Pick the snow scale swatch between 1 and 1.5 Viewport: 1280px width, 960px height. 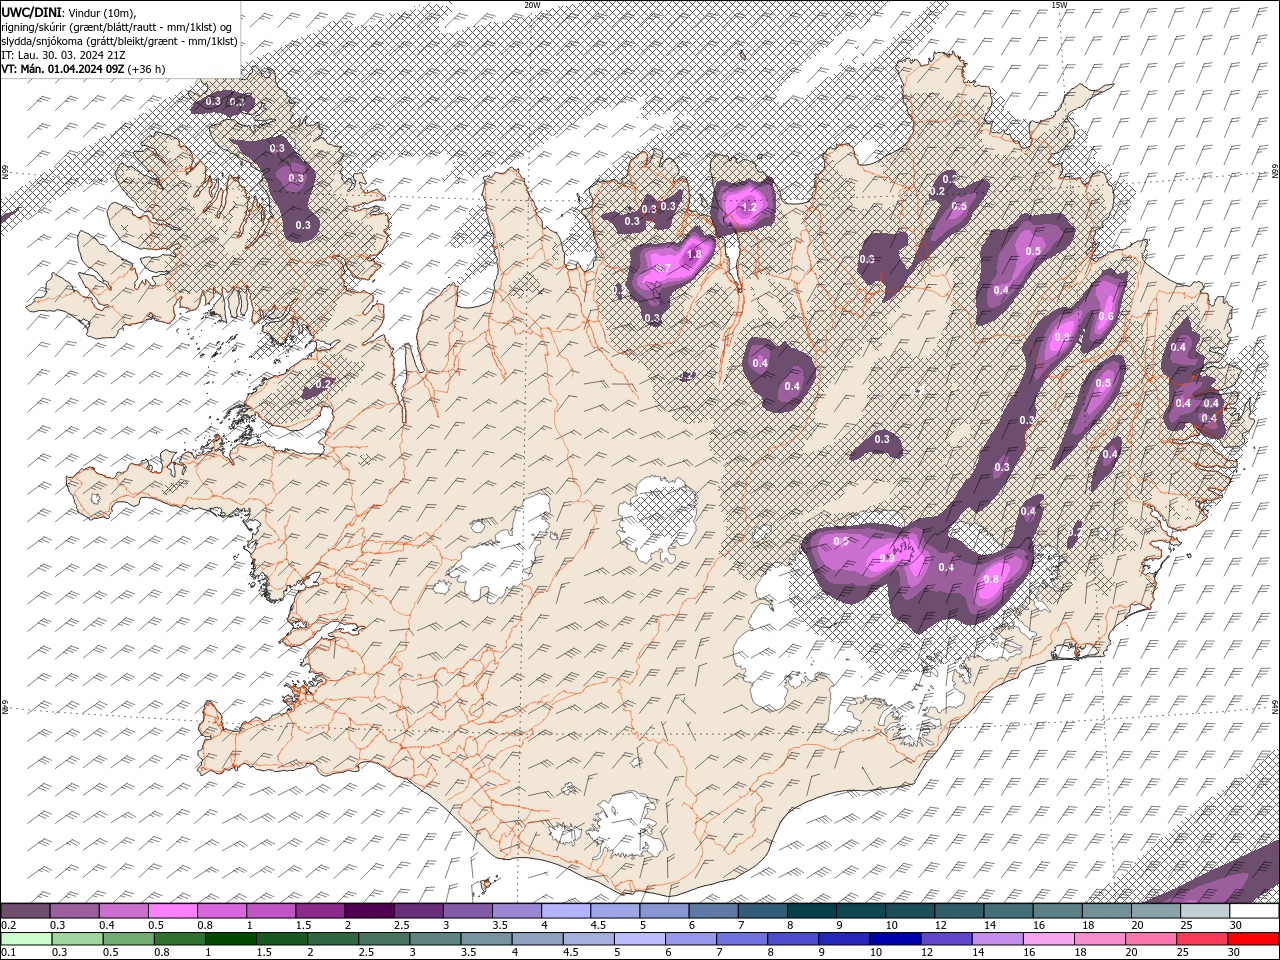(271, 910)
